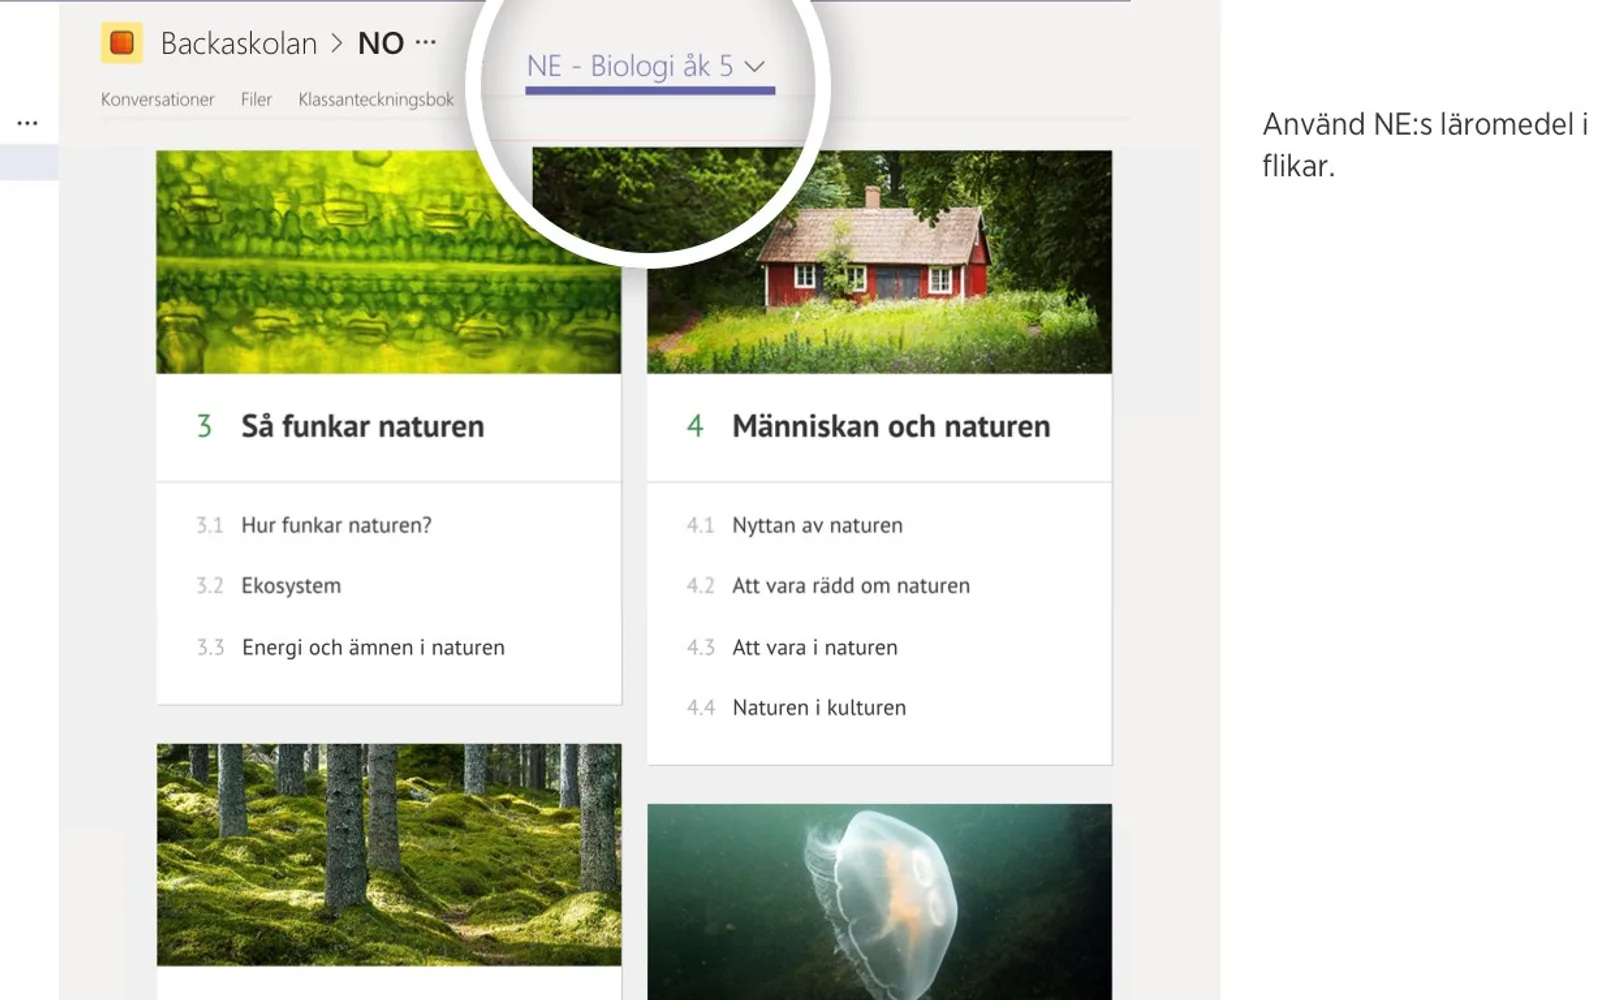Click the chapter number 3
The height and width of the screenshot is (1000, 1600).
pos(204,427)
